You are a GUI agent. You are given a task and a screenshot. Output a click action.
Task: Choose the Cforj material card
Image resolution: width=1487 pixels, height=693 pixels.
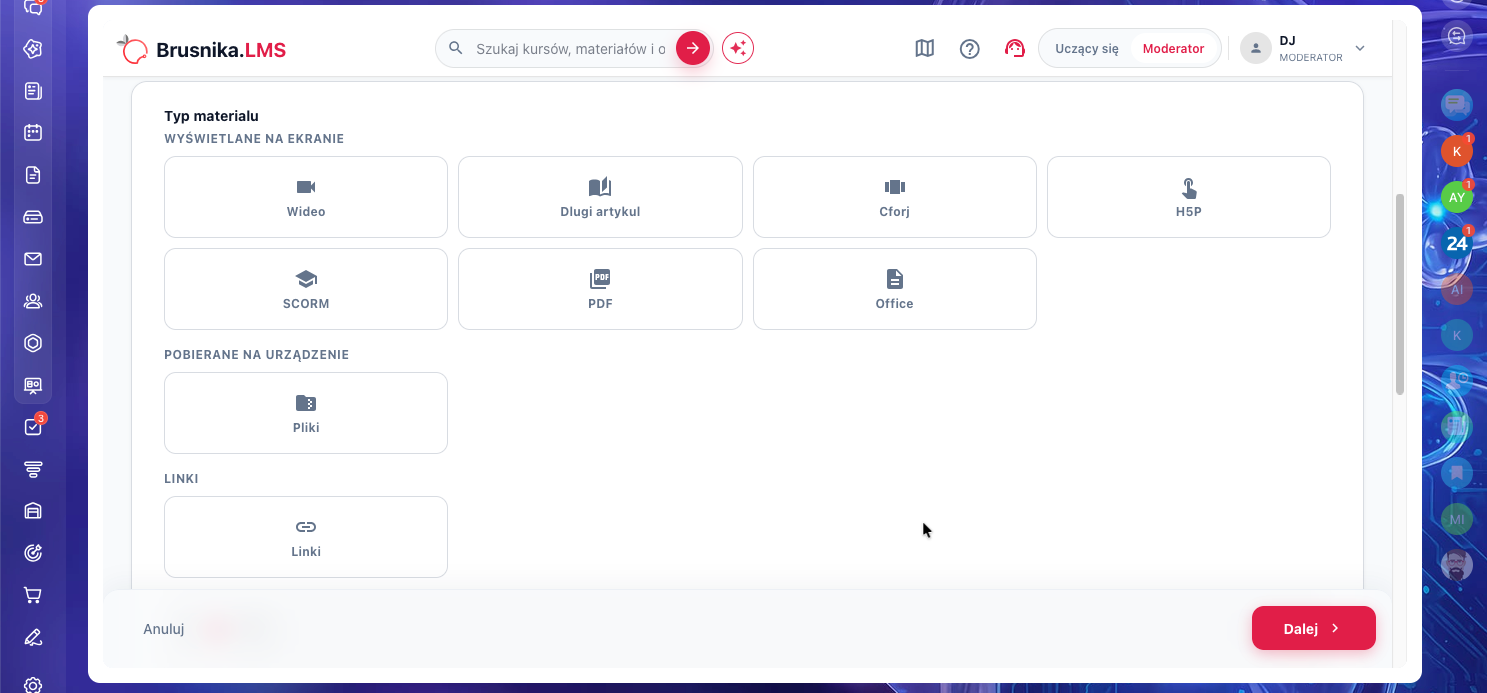click(895, 197)
